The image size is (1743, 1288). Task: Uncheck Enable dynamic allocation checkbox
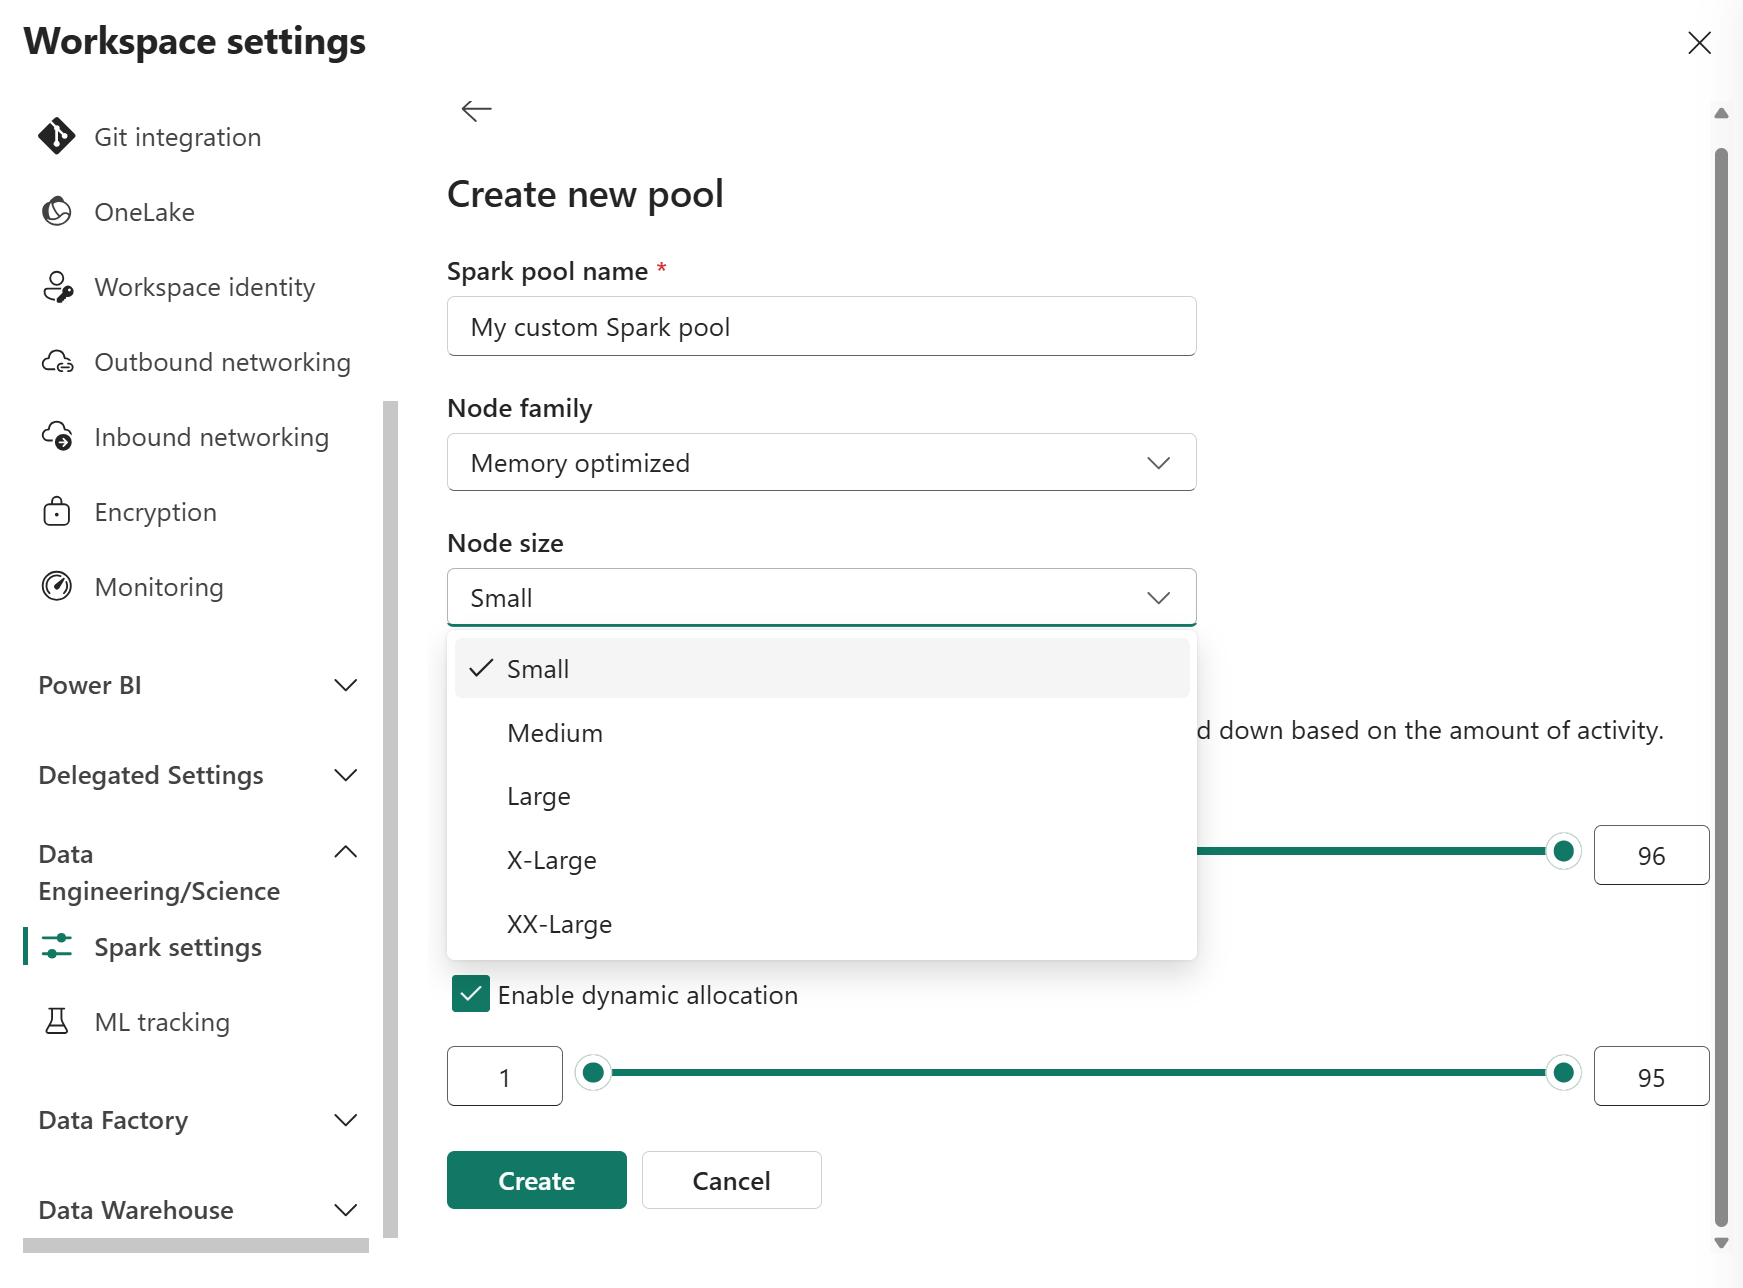(470, 994)
